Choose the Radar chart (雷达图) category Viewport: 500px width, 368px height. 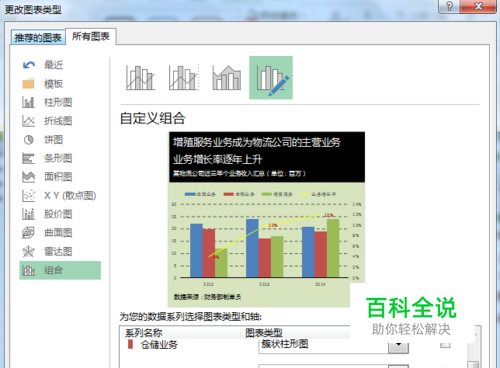(58, 251)
